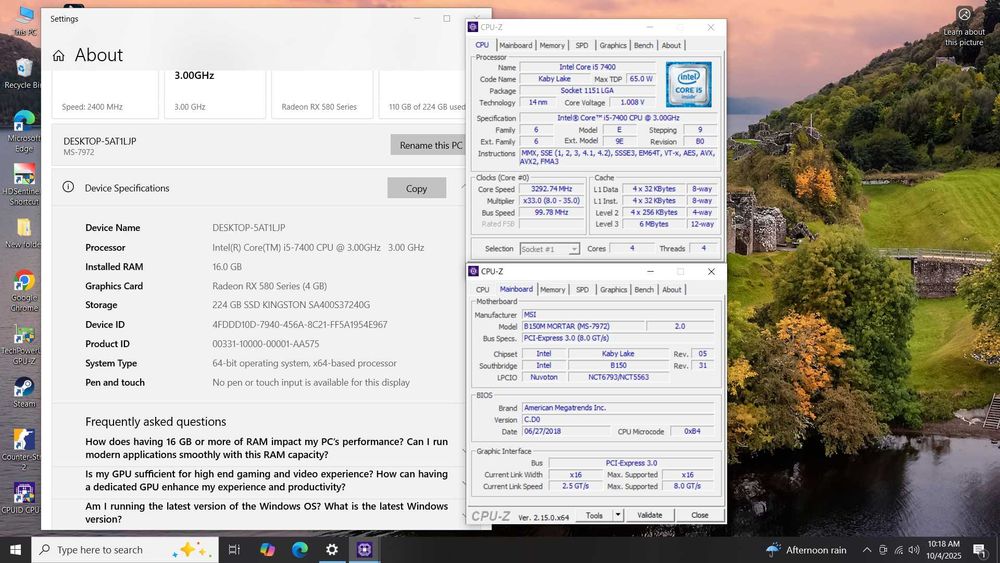The width and height of the screenshot is (1000, 563).
Task: Open Copilot from the taskbar
Action: pos(267,550)
